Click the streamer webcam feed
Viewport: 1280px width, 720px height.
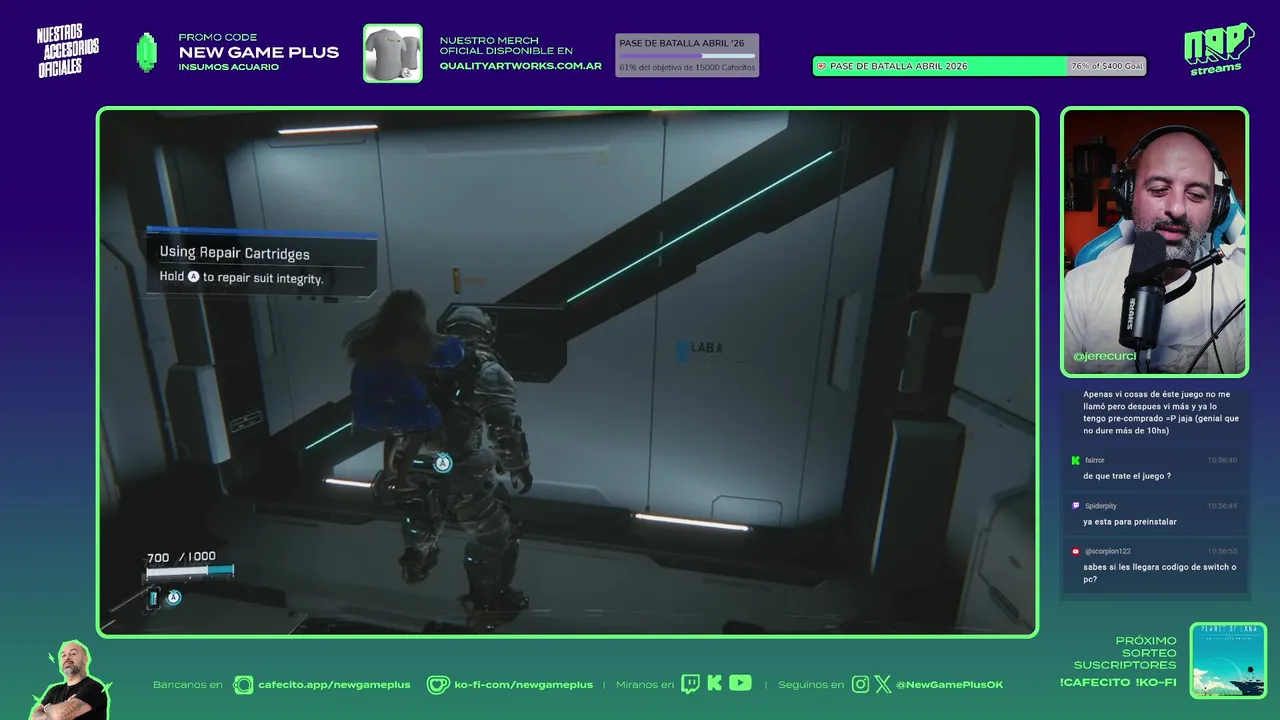click(x=1154, y=242)
